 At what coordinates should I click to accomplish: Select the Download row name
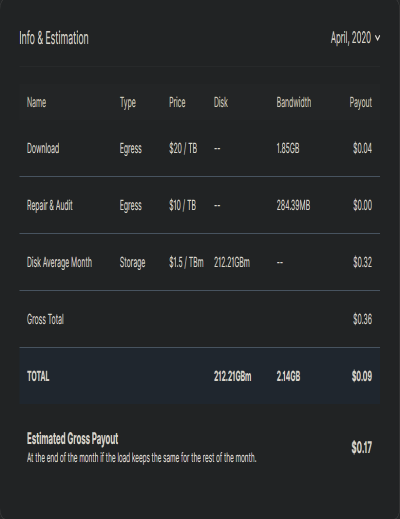pos(43,148)
